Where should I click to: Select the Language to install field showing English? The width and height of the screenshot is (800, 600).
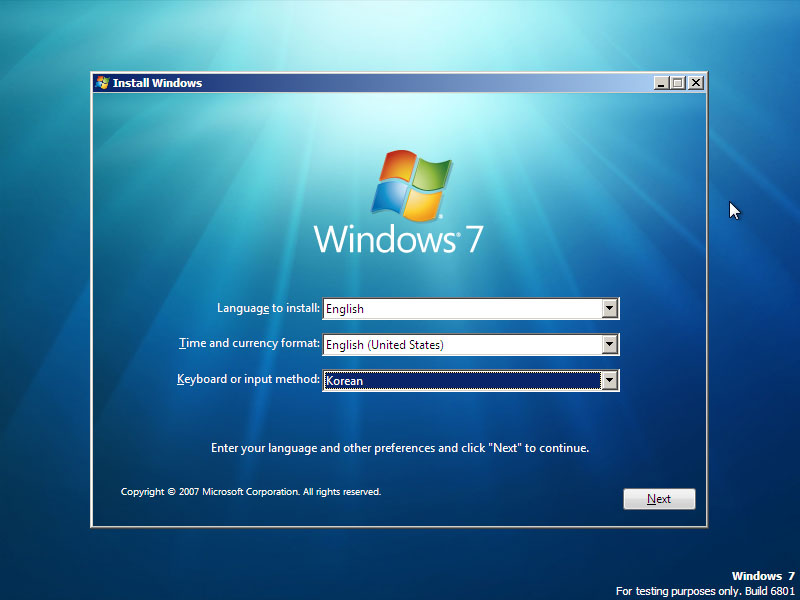pos(471,309)
